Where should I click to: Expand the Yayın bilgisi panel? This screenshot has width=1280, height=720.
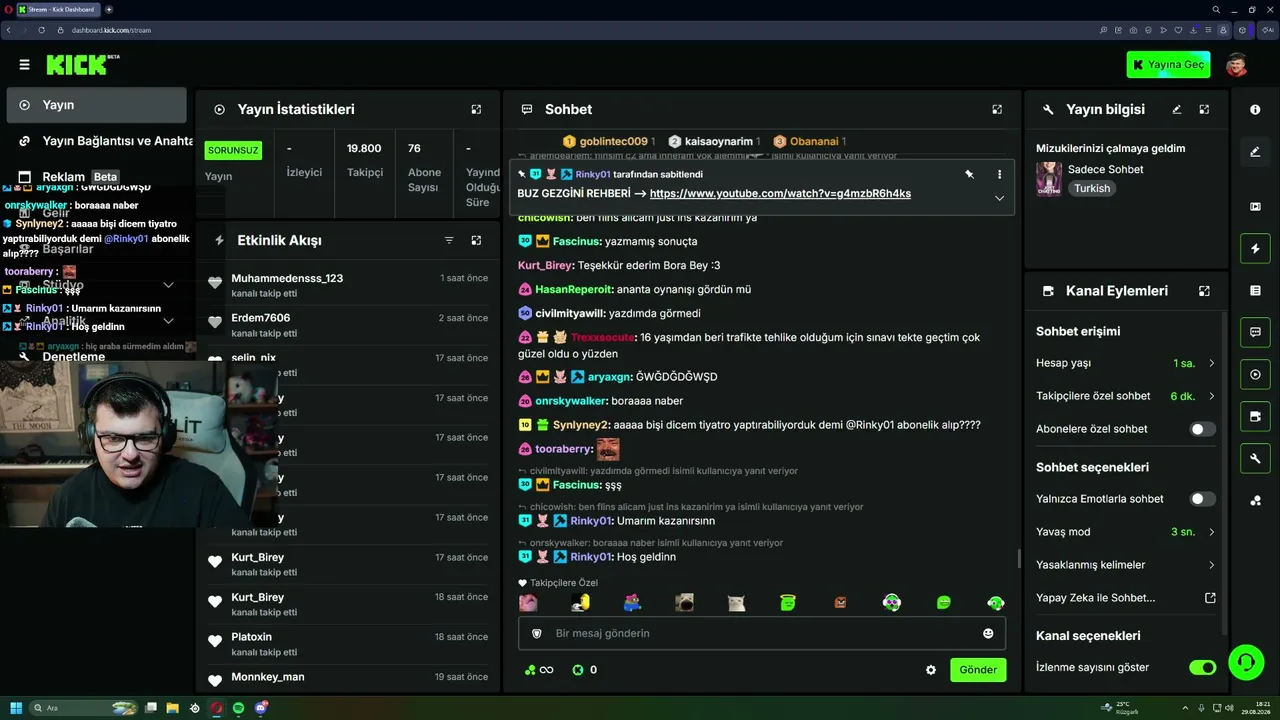pyautogui.click(x=1204, y=109)
